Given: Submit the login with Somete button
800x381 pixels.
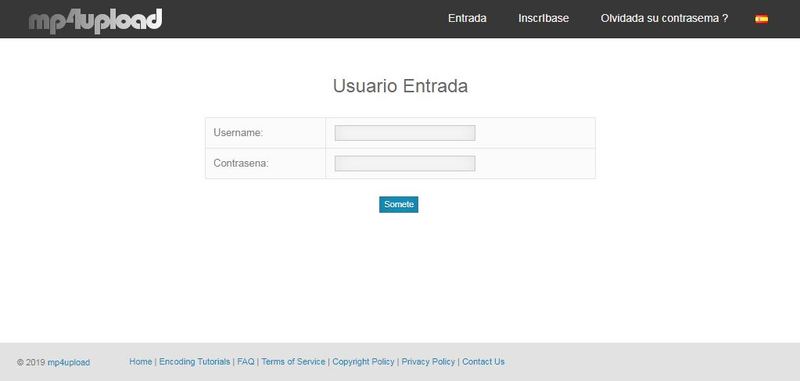Looking at the screenshot, I should coord(398,204).
